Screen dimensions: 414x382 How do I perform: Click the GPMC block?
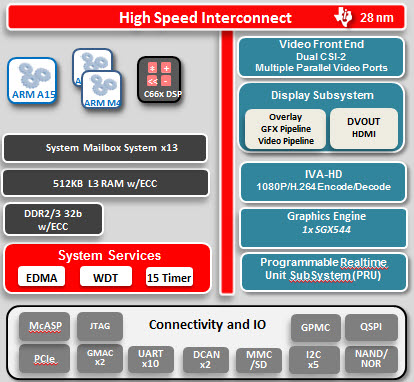[x=316, y=328]
